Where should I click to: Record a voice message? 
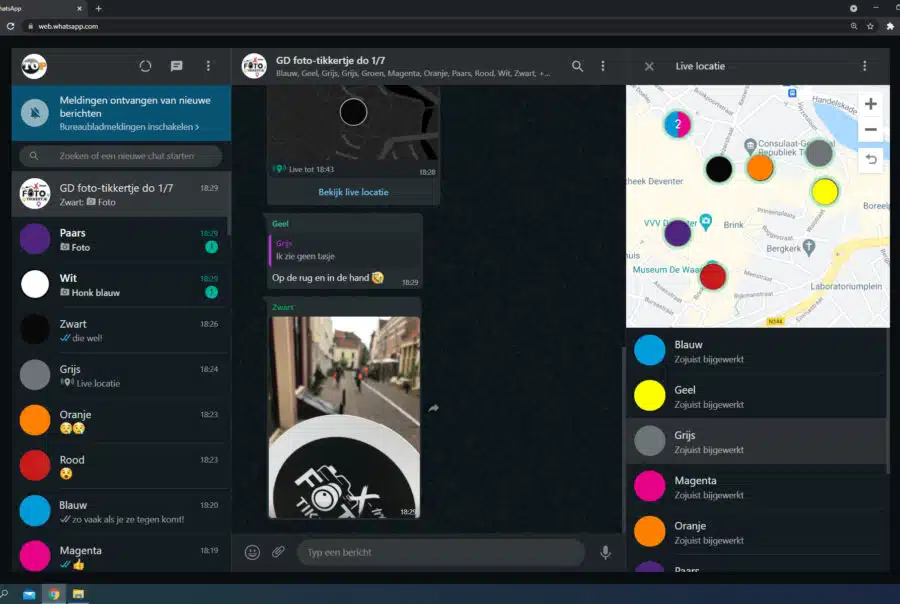pos(605,552)
